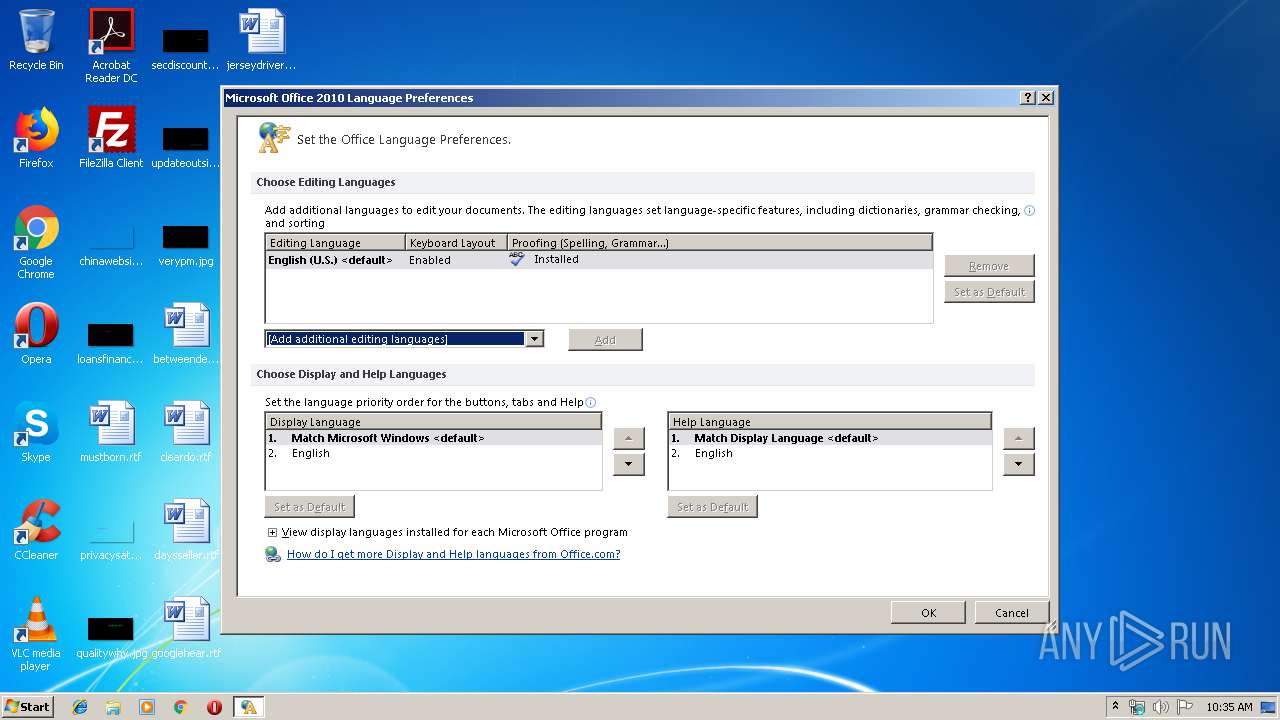Screen dimensions: 1280x720
Task: Expand View display languages installed list
Action: [x=272, y=532]
